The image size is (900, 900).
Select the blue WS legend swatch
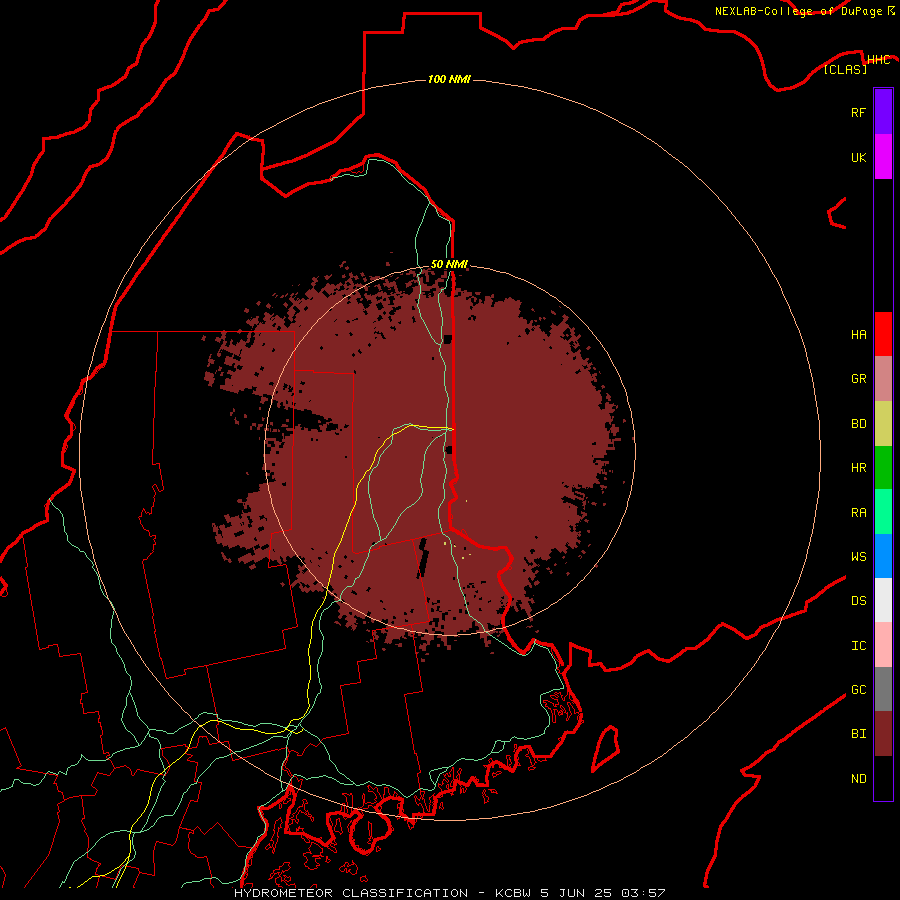coord(883,556)
